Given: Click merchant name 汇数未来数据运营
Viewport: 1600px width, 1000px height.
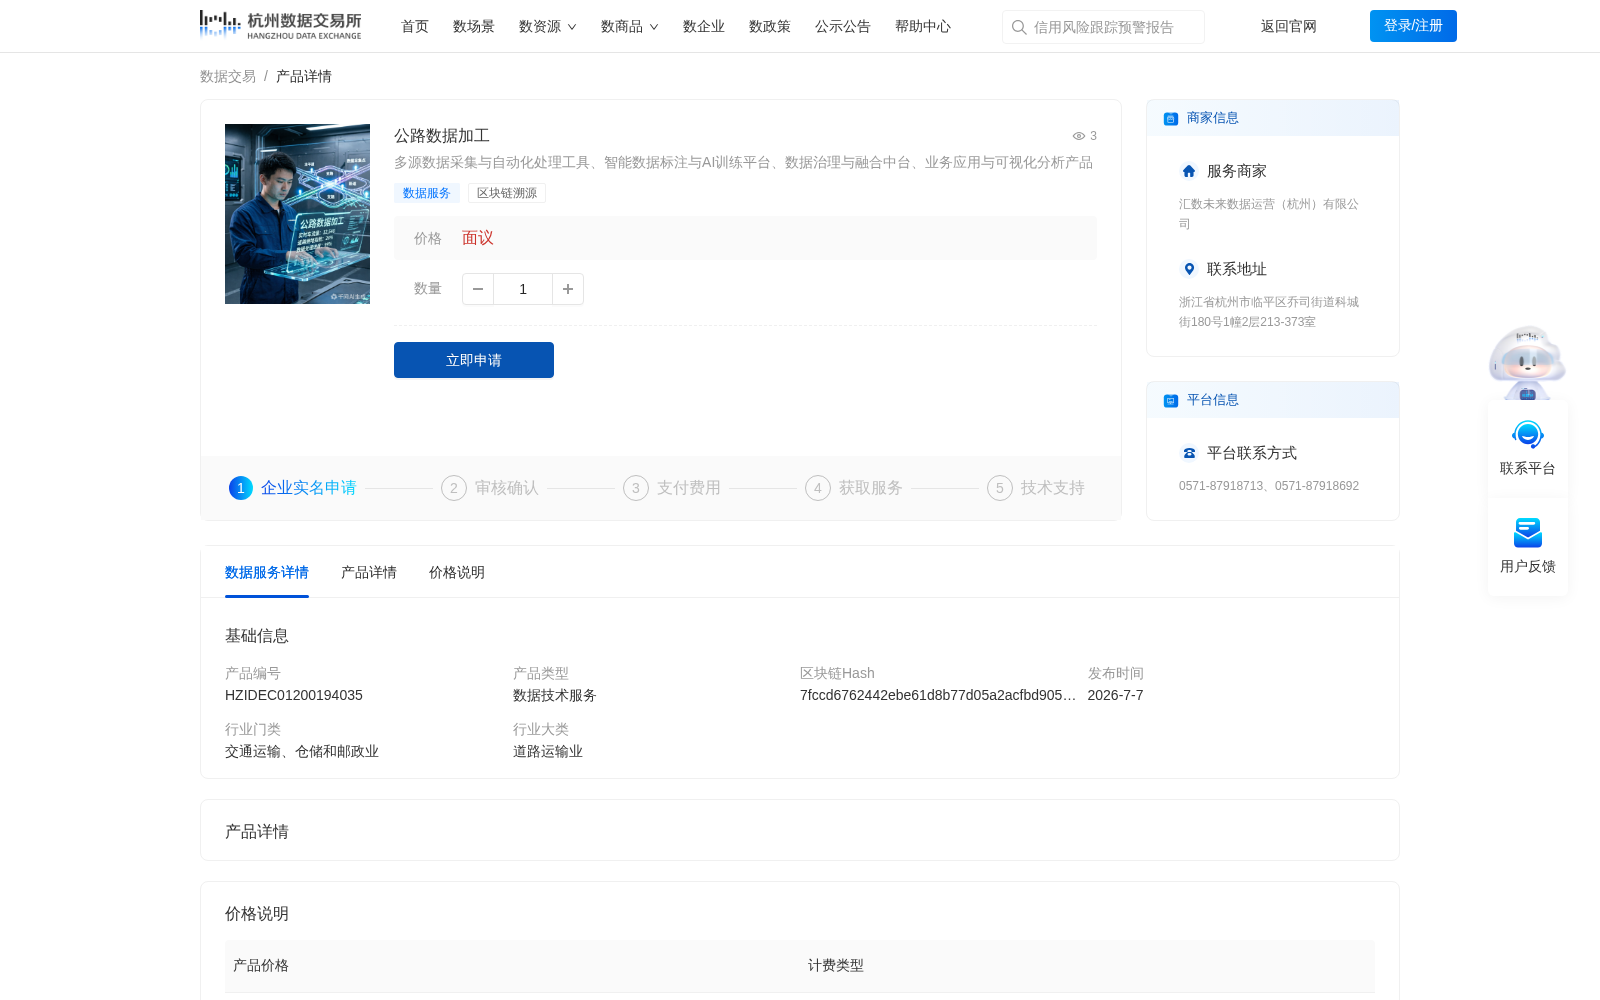Looking at the screenshot, I should (x=1269, y=214).
